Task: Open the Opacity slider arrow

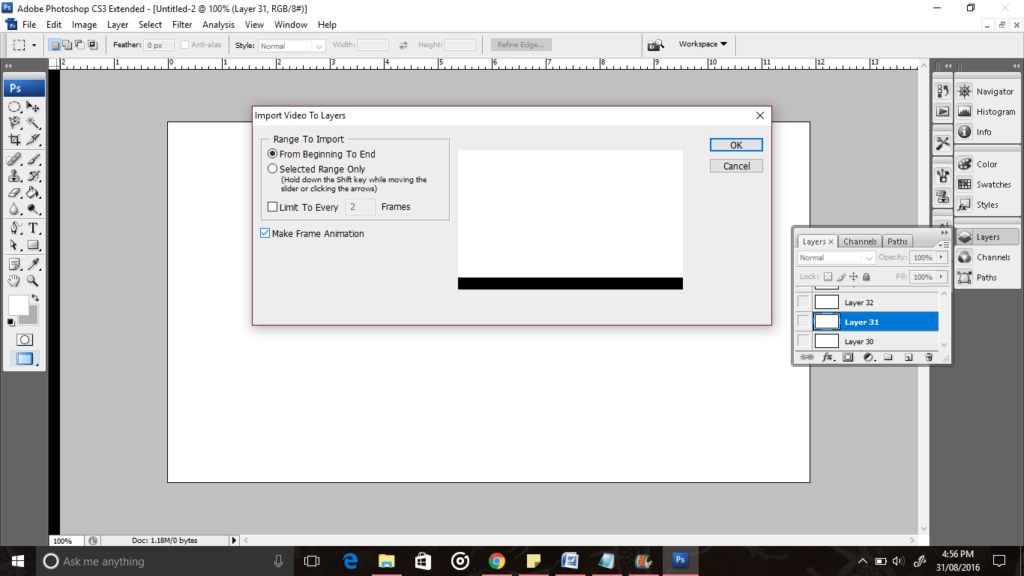Action: coord(941,257)
